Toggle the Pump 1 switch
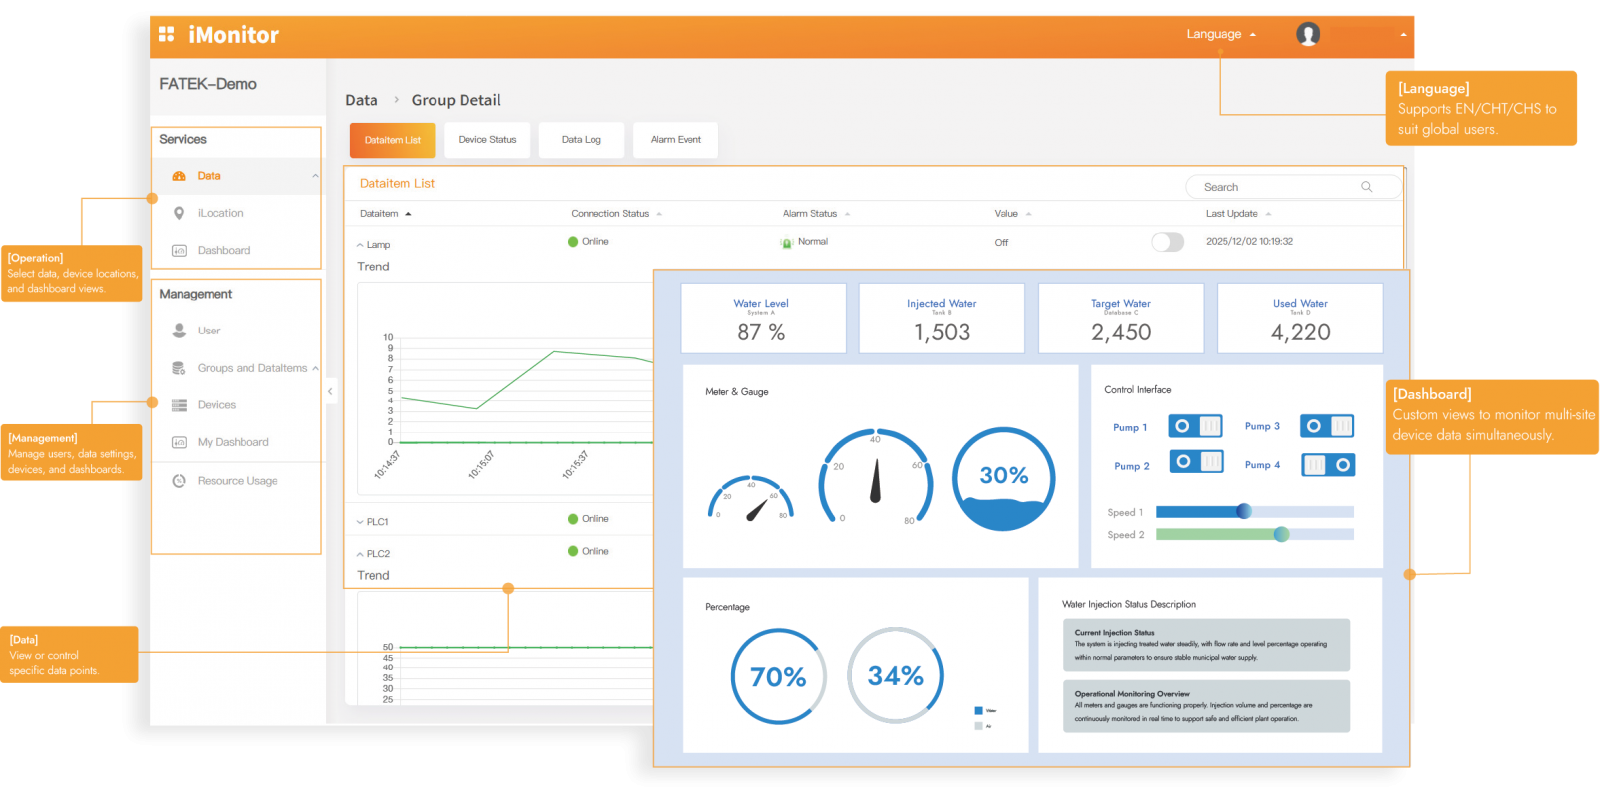Image resolution: width=1600 pixels, height=799 pixels. pos(1195,426)
